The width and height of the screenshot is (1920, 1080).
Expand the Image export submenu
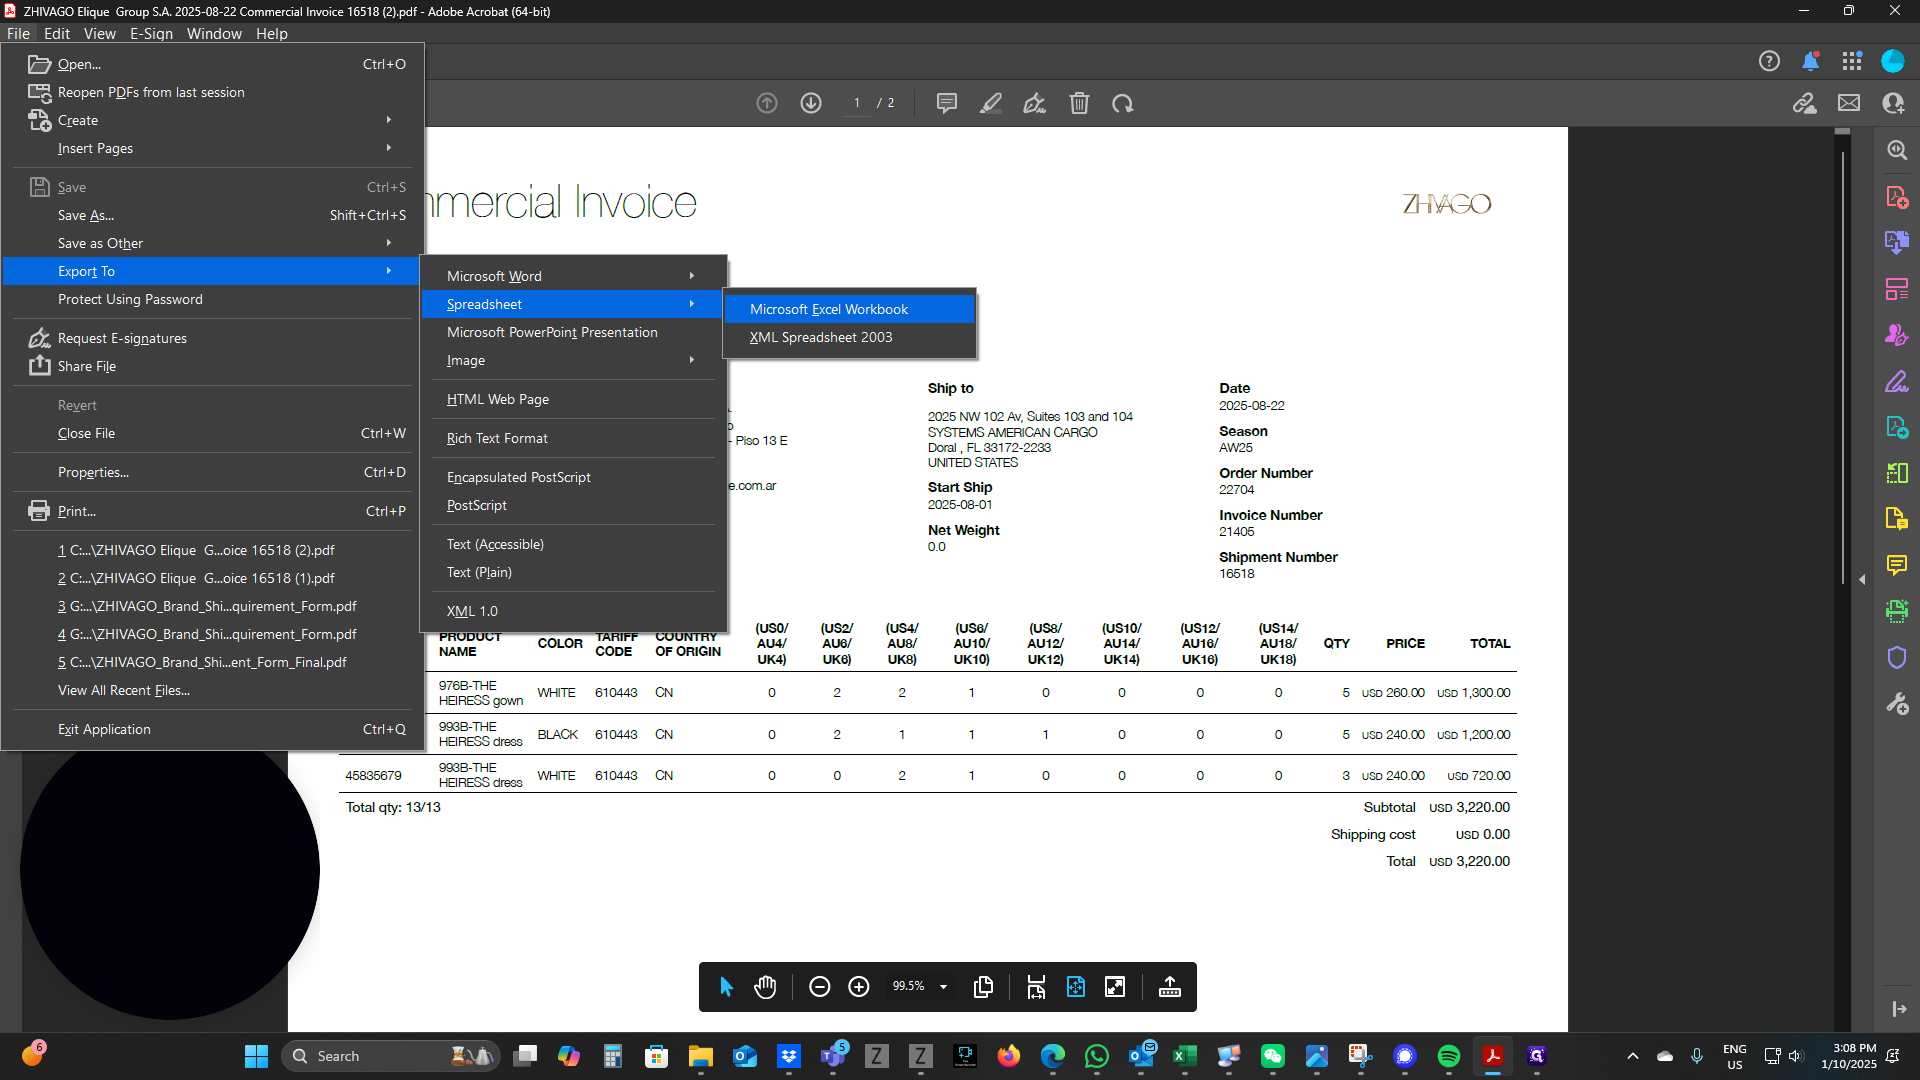click(x=572, y=360)
